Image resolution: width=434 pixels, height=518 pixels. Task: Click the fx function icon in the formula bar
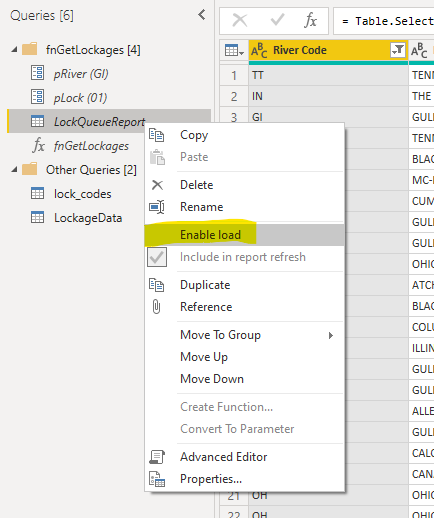click(x=310, y=20)
